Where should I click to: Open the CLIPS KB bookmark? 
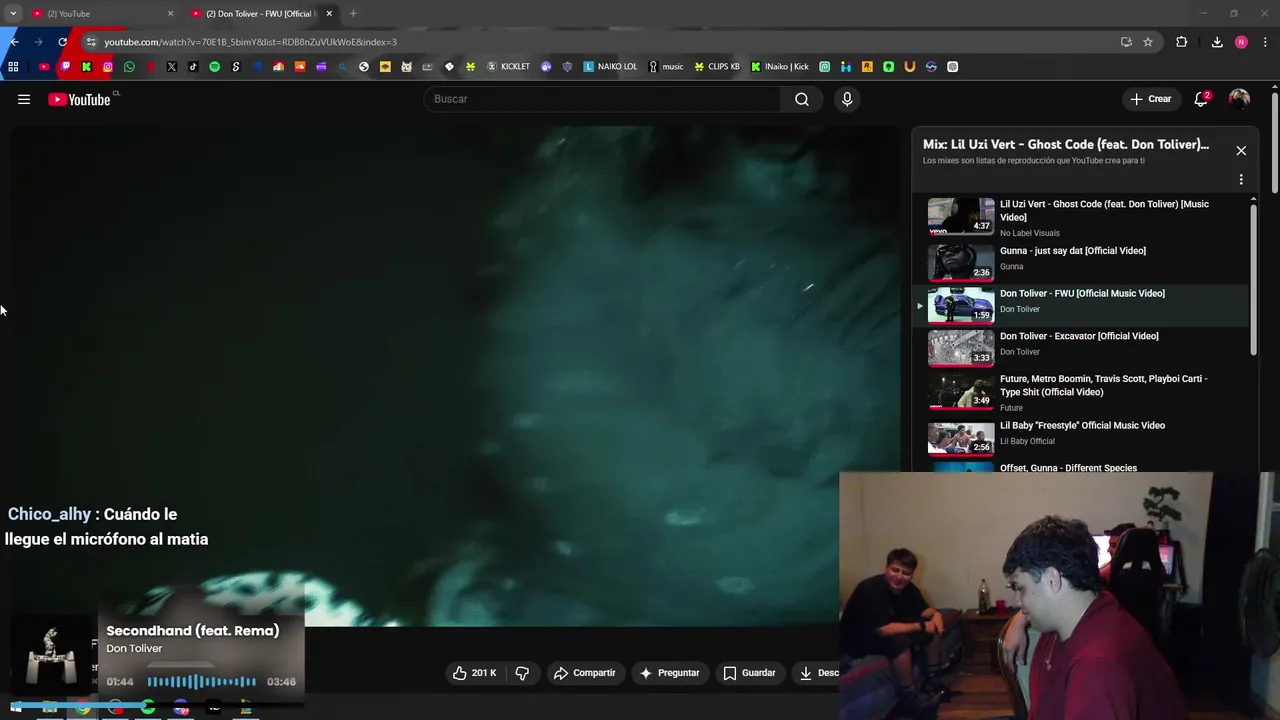(717, 67)
